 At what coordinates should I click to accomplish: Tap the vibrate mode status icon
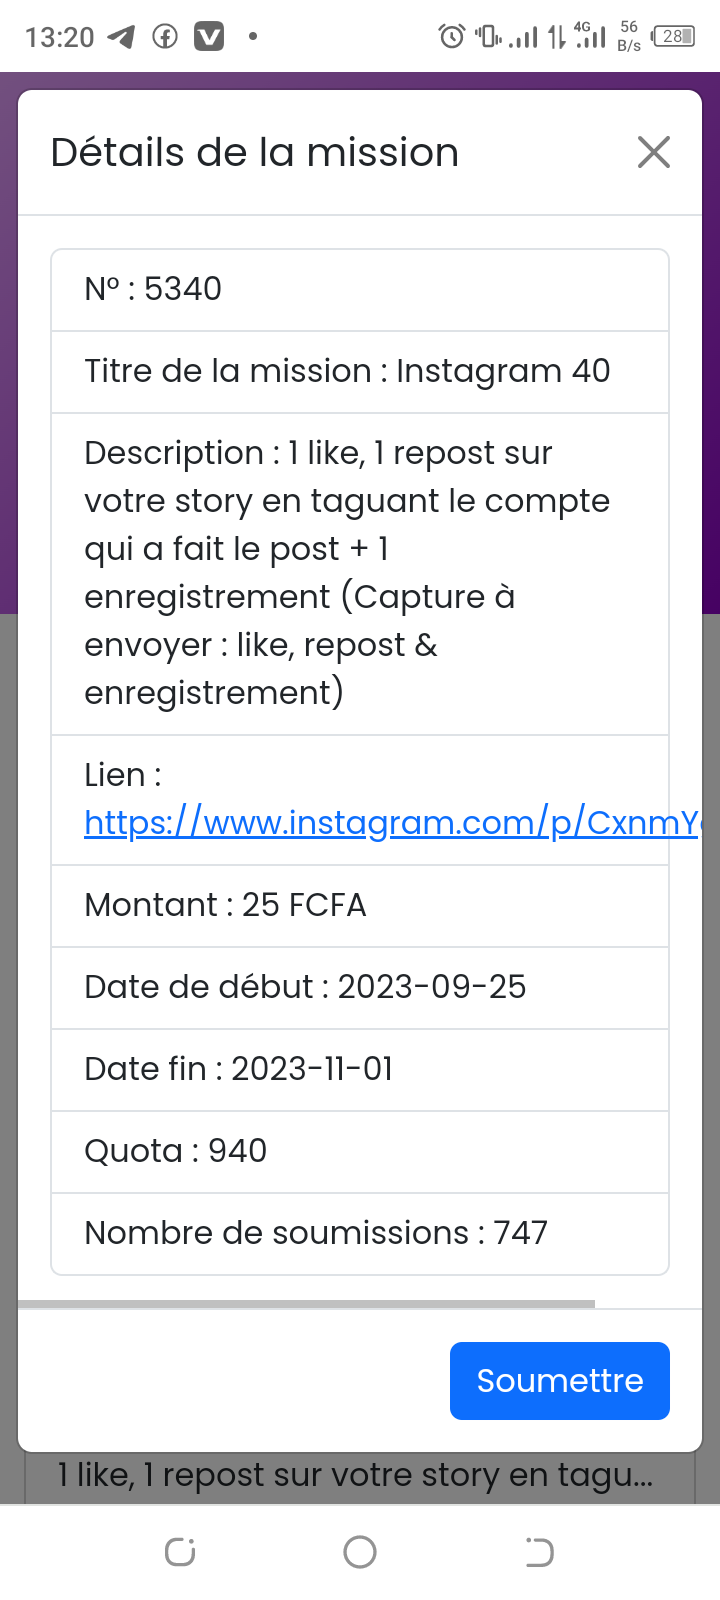(x=488, y=37)
